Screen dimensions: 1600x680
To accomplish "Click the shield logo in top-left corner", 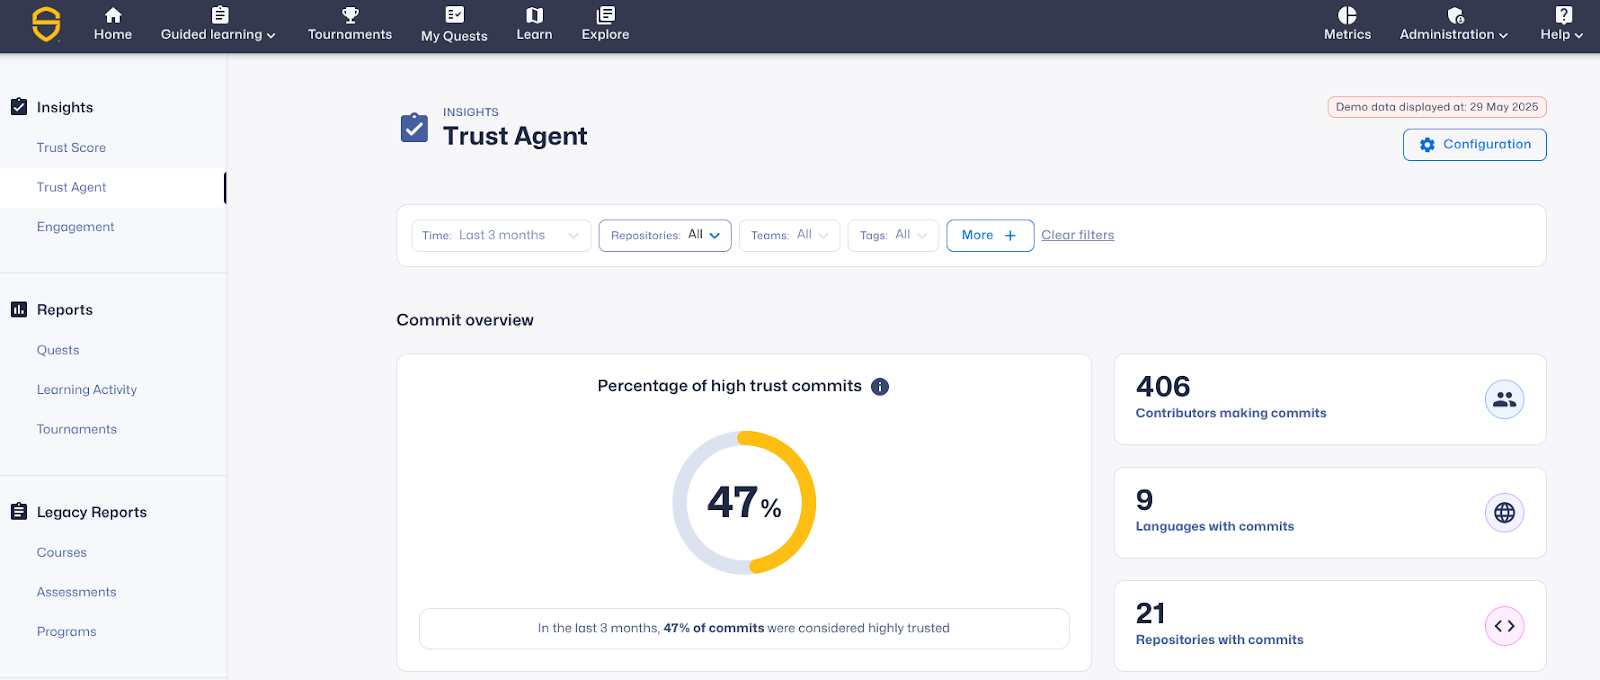I will (46, 24).
